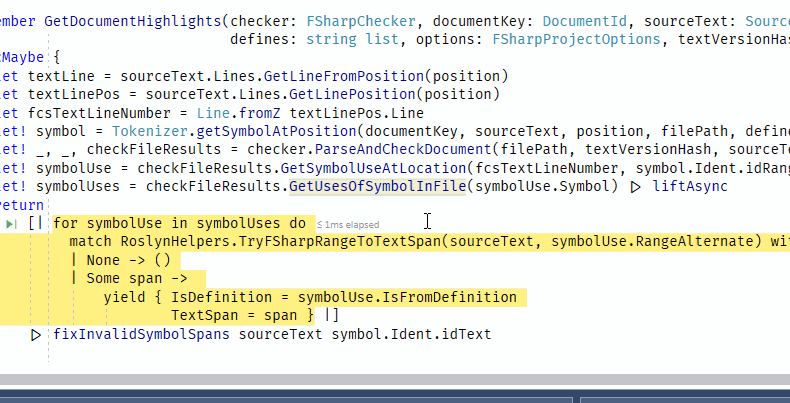Screen dimensions: 790x403
Task: Click GetSymbolUseAtLocation method name
Action: click(x=373, y=168)
